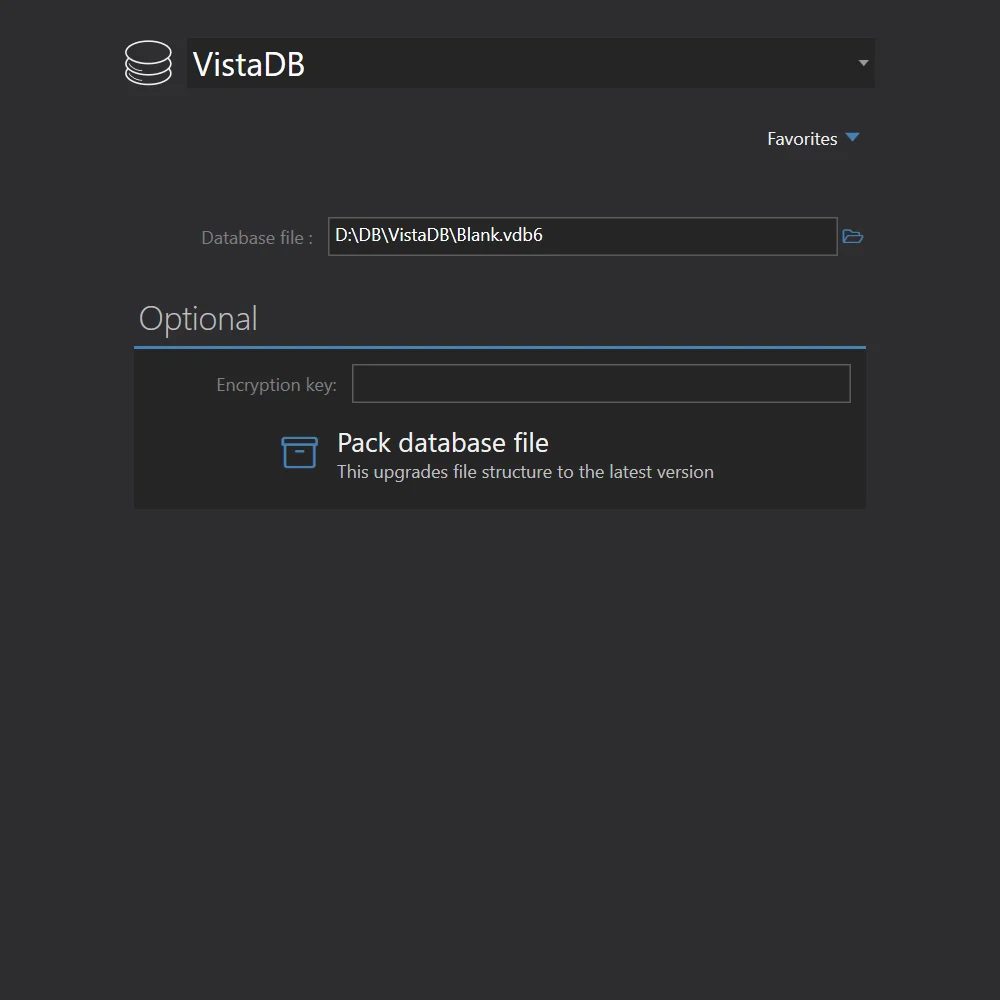
Task: Select the file-browse icon after the path field
Action: pyautogui.click(x=852, y=236)
